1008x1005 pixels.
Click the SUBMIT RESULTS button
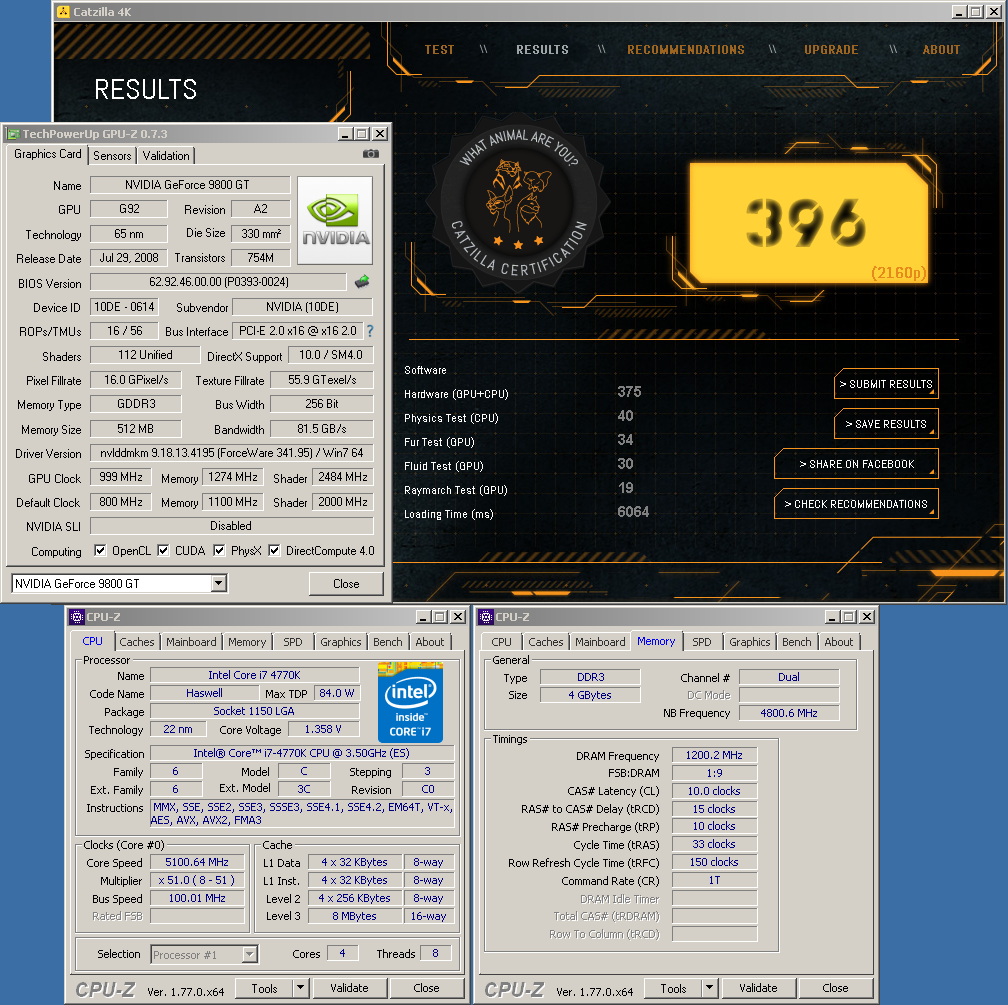pos(886,384)
